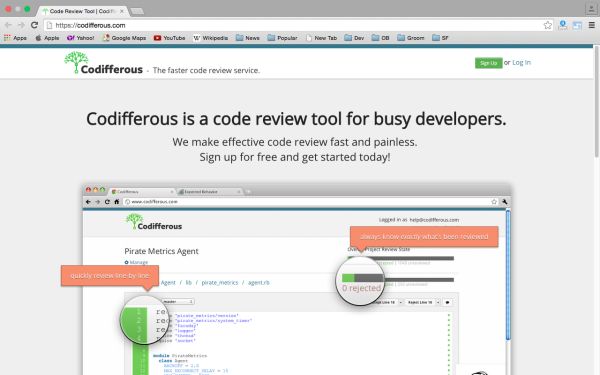Open the YouTube bookmark
The image size is (600, 375).
click(169, 38)
